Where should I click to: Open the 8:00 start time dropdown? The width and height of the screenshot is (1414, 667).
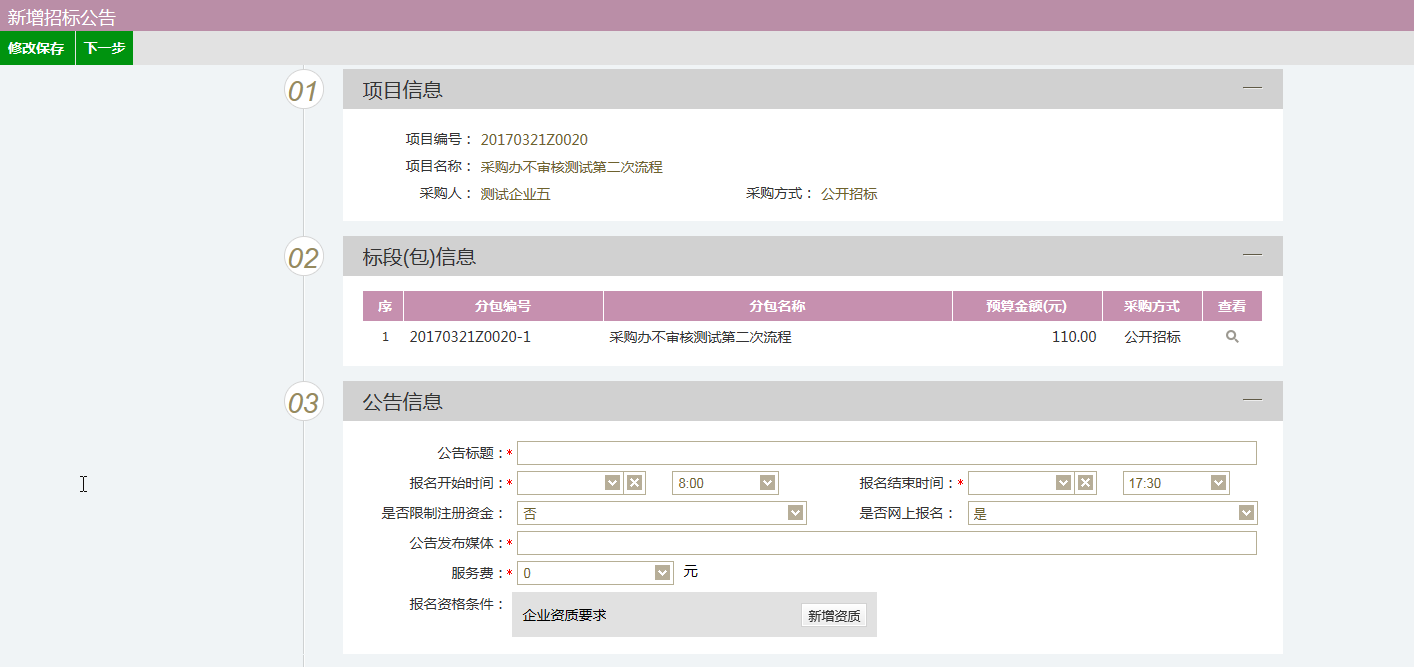(x=767, y=483)
